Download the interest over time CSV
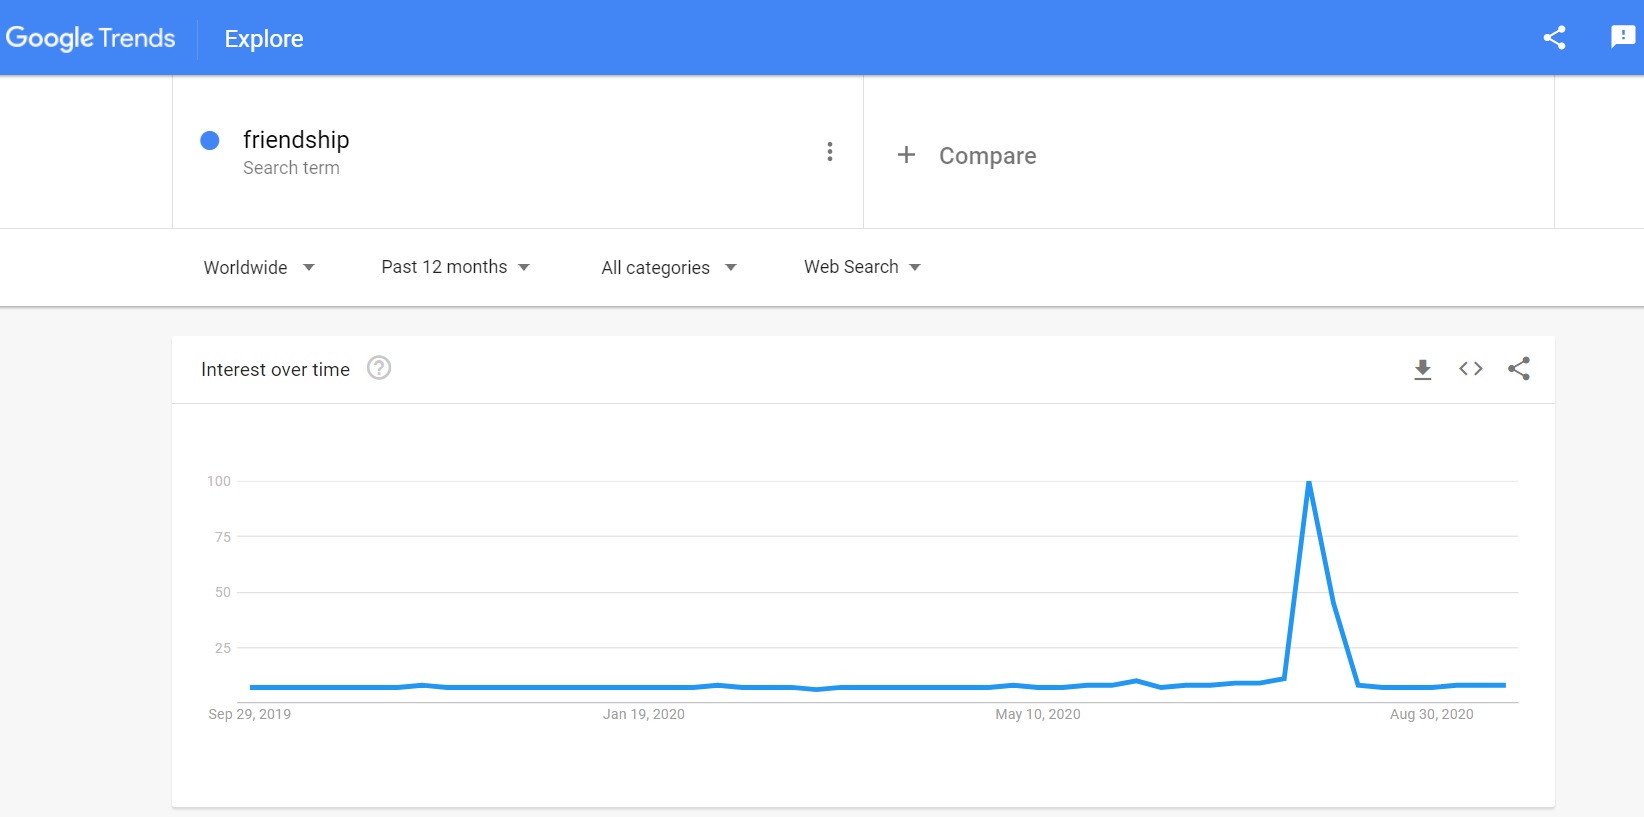Viewport: 1644px width, 817px height. coord(1422,369)
